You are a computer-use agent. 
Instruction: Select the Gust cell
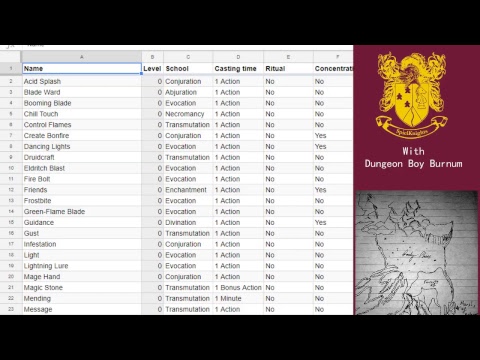point(82,233)
